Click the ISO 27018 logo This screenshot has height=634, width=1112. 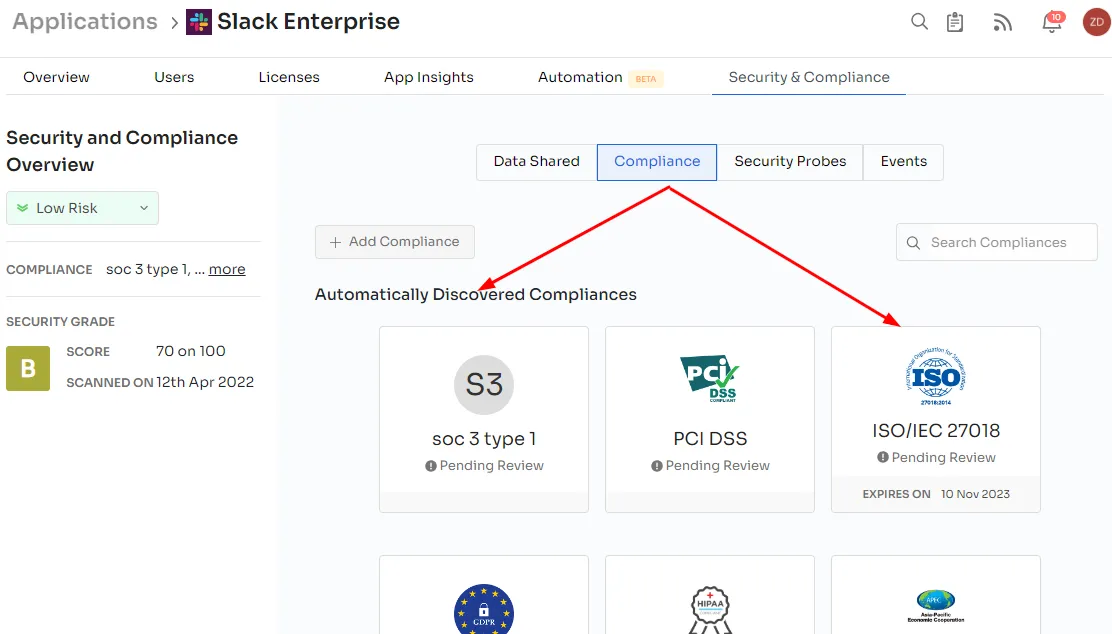pos(936,376)
